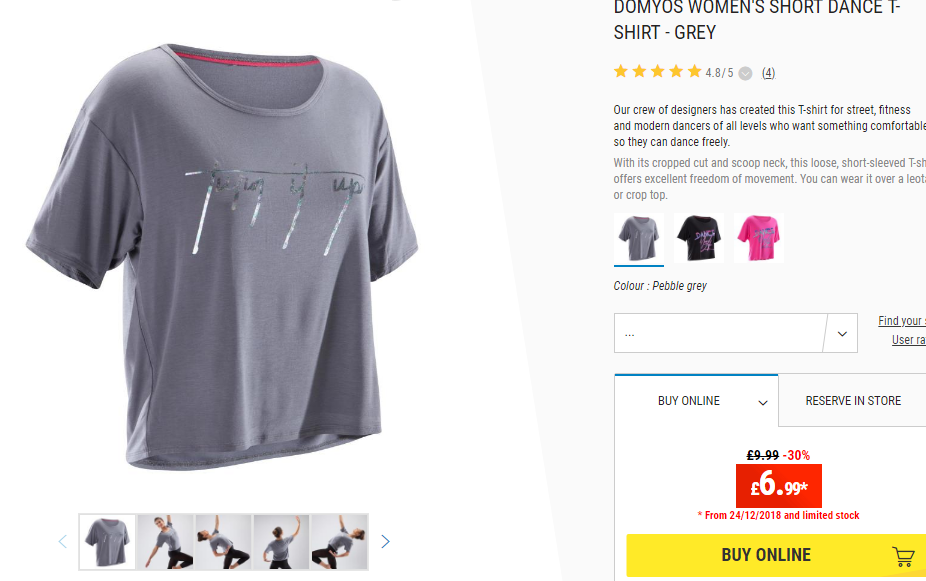Open the User ratings link
Screen dimensions: 926x581
(909, 340)
